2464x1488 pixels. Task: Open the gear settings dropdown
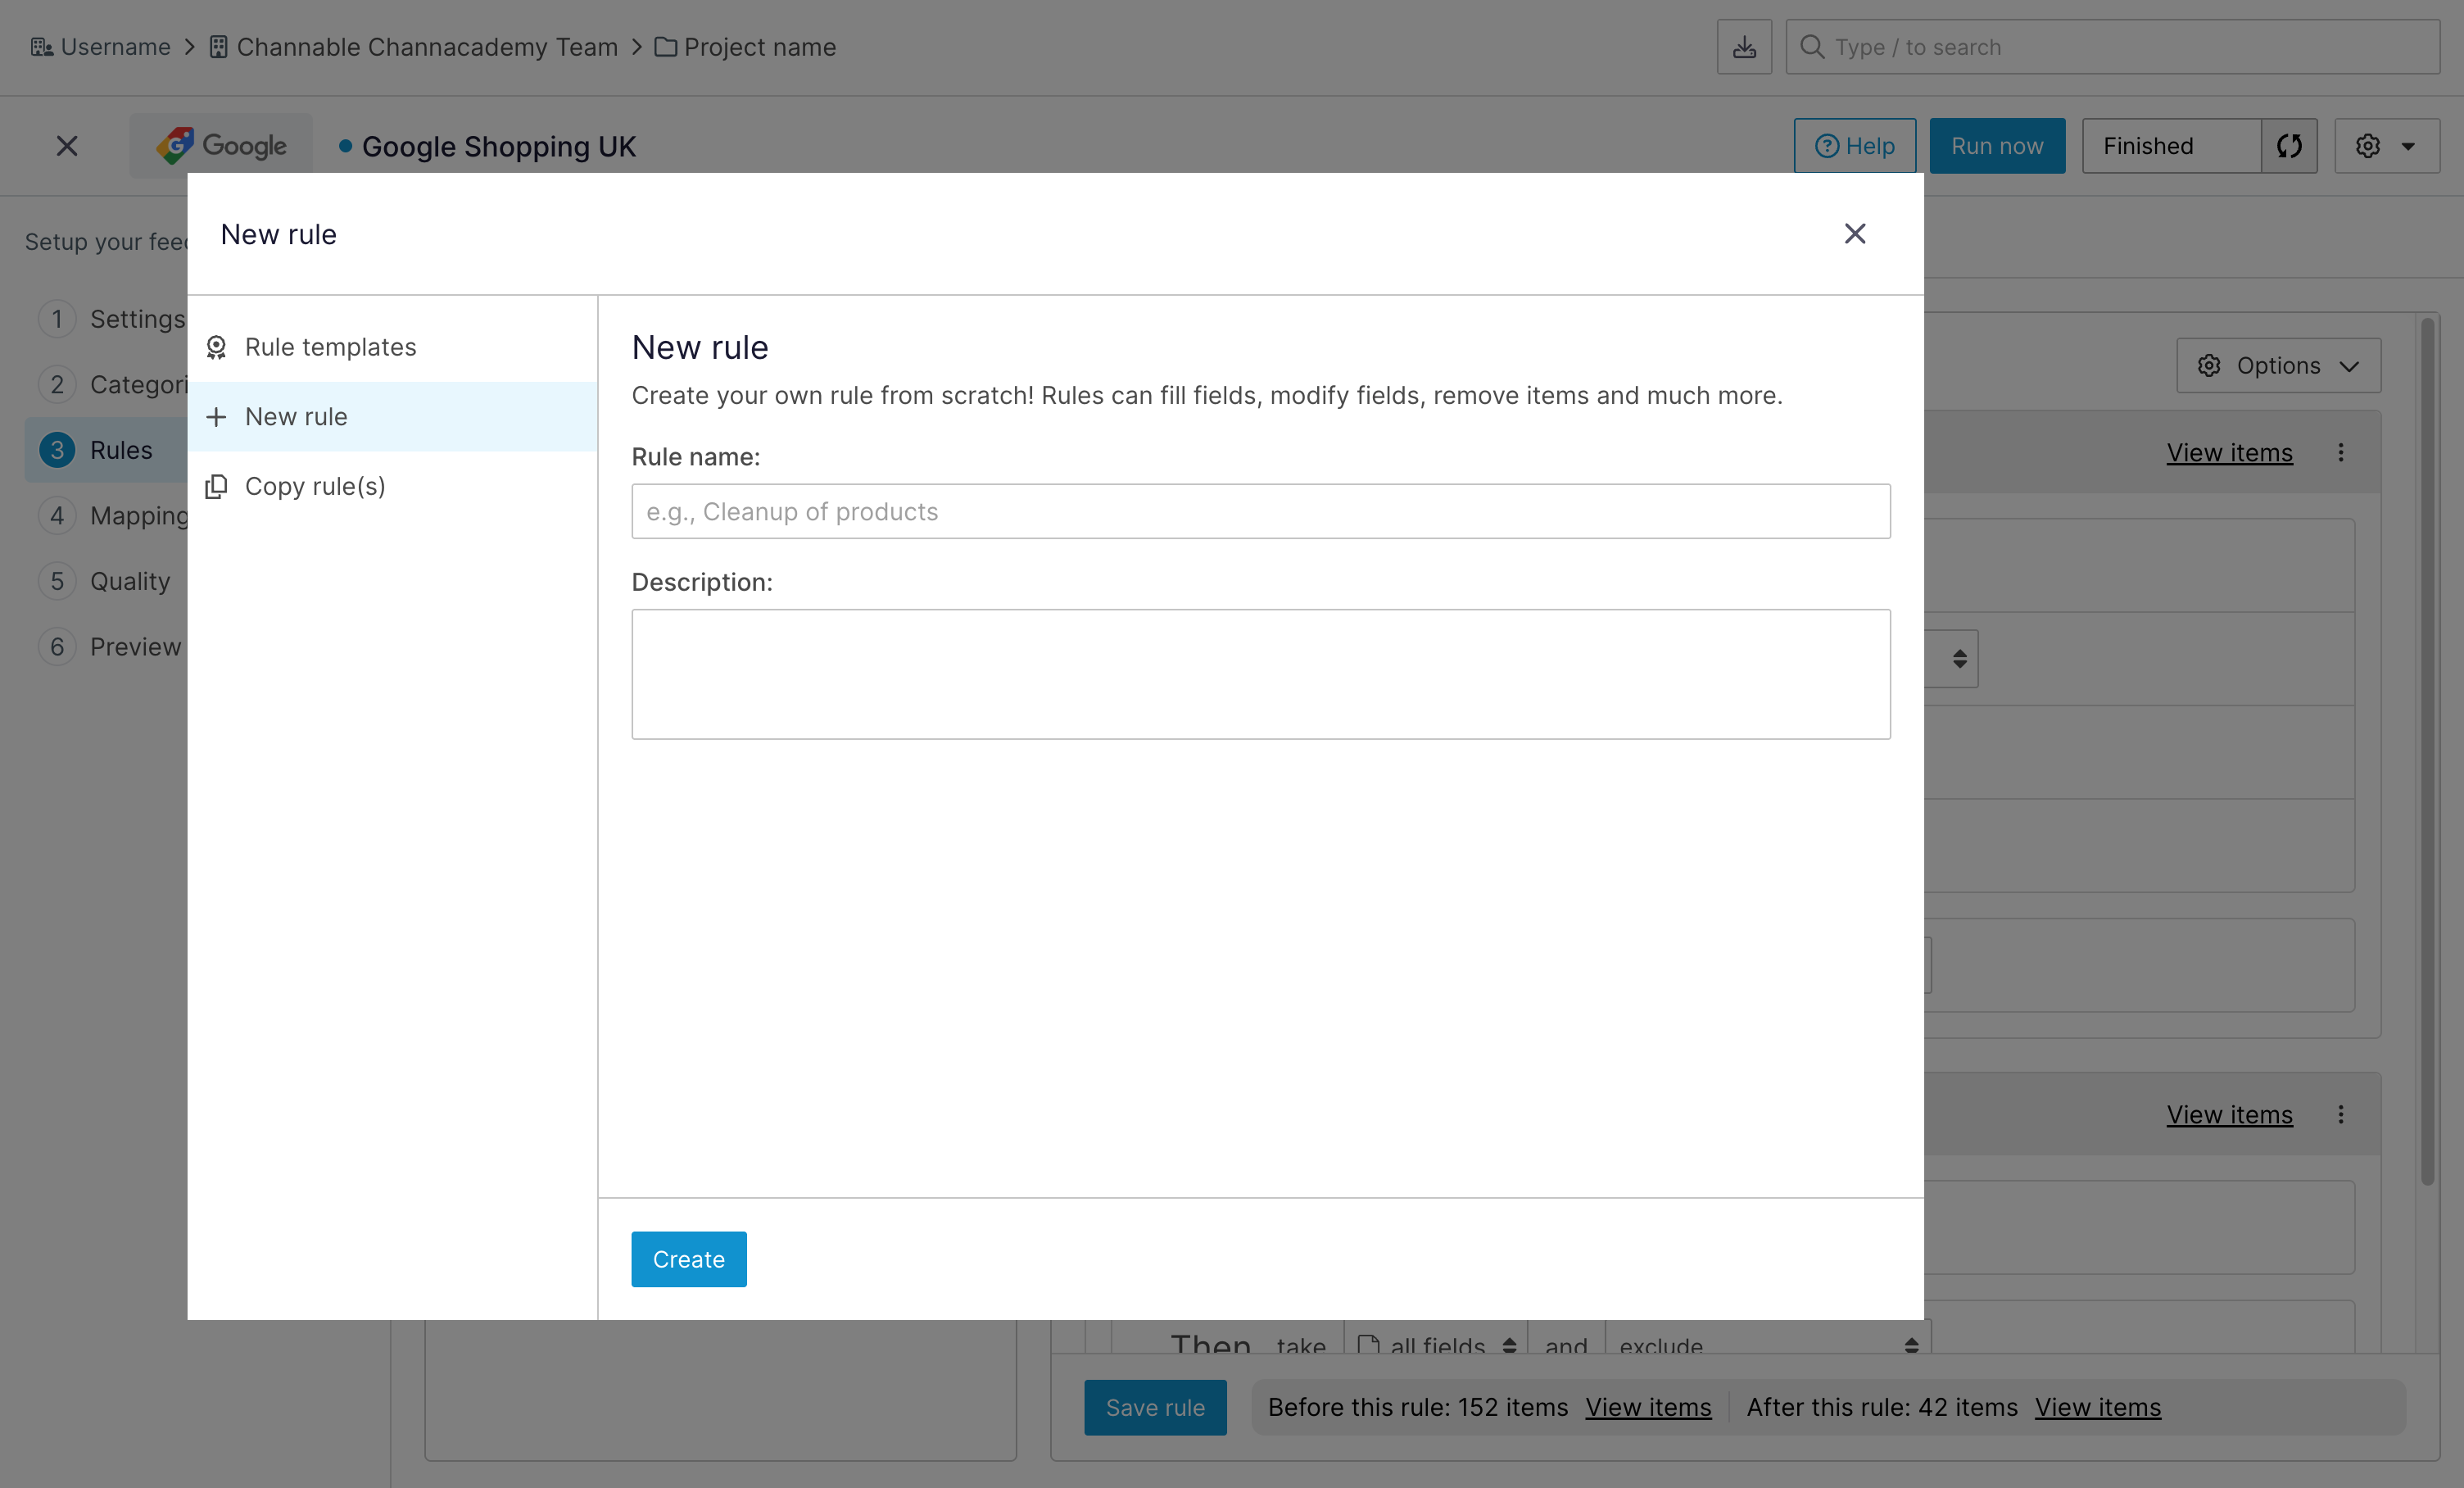click(2387, 146)
